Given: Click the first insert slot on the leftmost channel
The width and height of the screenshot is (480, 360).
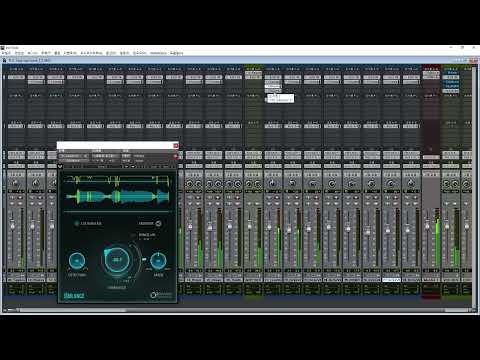Looking at the screenshot, I should (x=16, y=77).
